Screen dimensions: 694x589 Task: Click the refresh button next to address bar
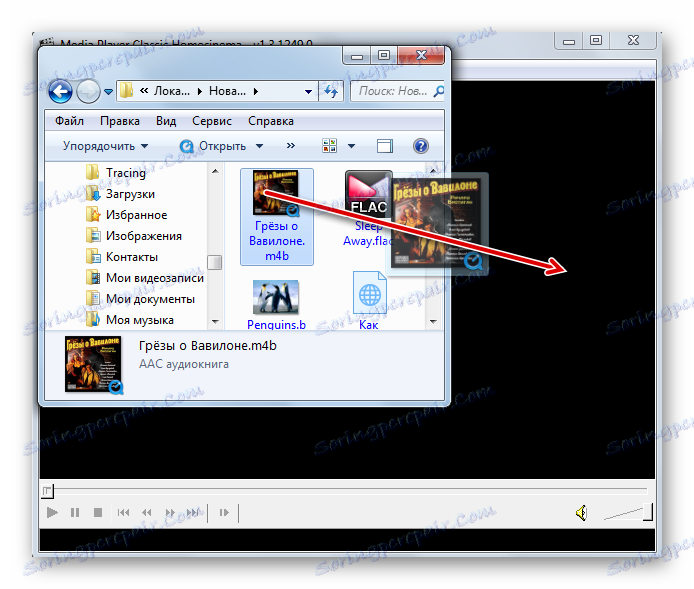[331, 92]
